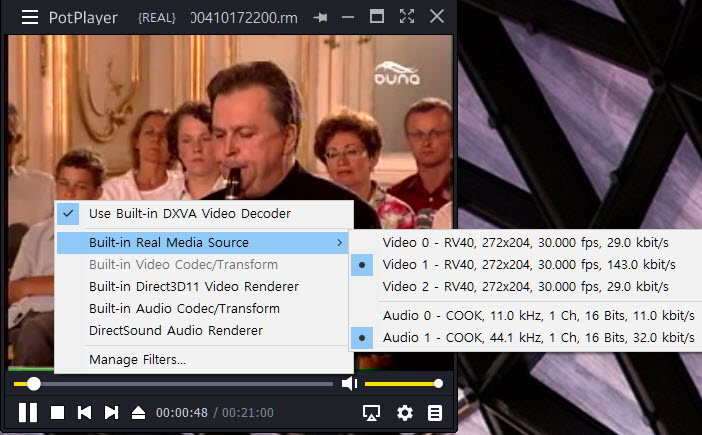
Task: Switch PotPlayer to fullscreen mode
Action: [x=407, y=17]
